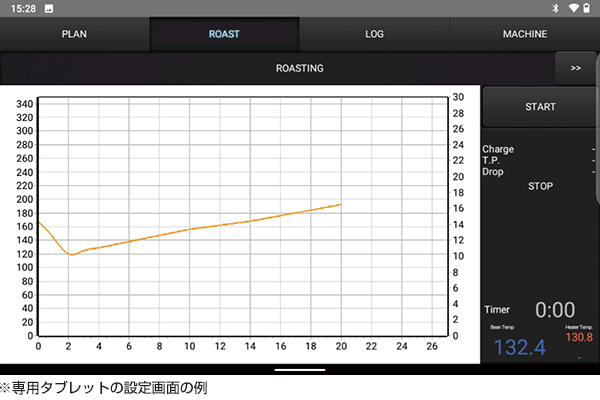Tap the T.P. turning point entry
Screen dimensions: 600x400
click(x=492, y=160)
